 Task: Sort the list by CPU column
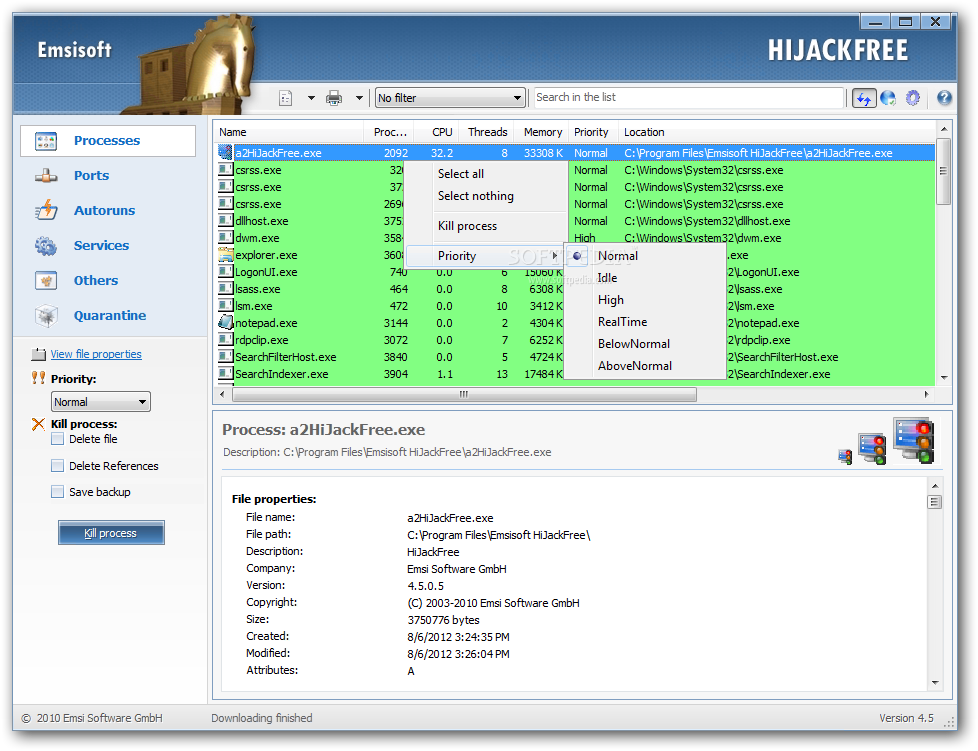point(437,132)
